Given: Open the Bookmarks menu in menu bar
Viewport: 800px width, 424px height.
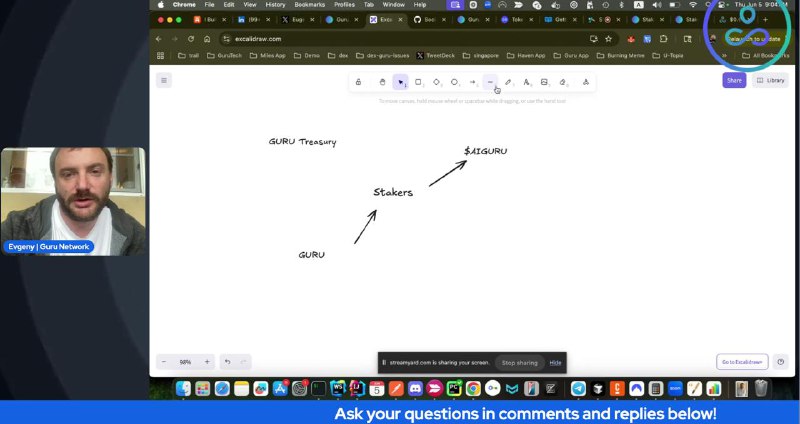Looking at the screenshot, I should pos(310,5).
